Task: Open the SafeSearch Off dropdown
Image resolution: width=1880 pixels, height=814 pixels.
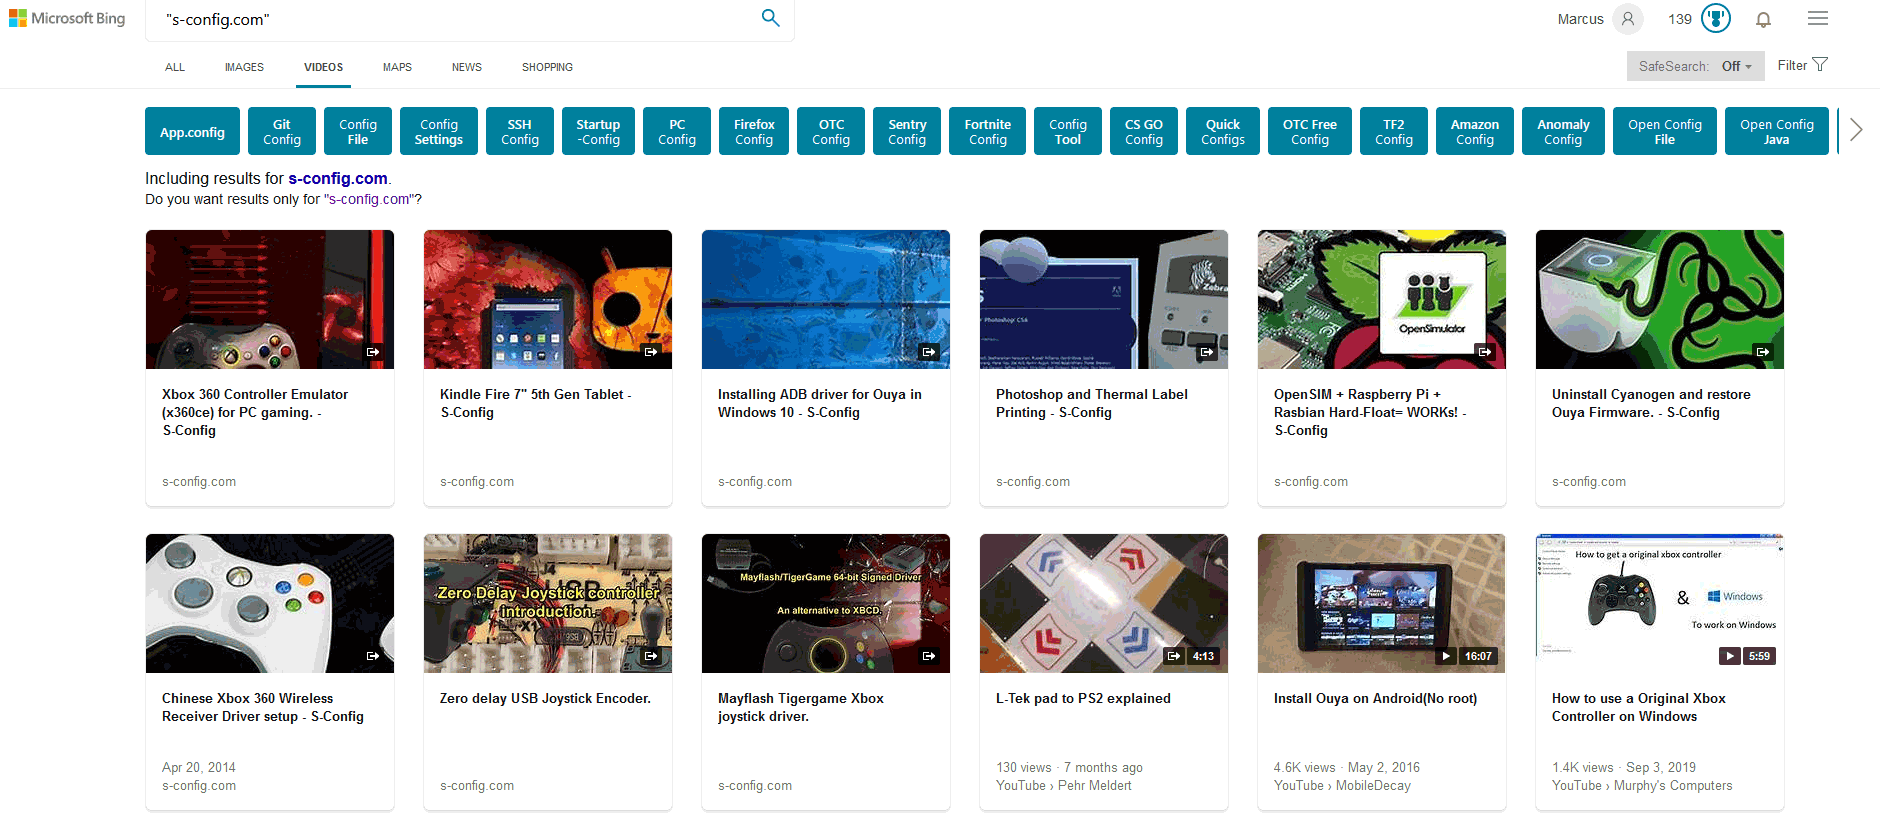Action: (1696, 66)
